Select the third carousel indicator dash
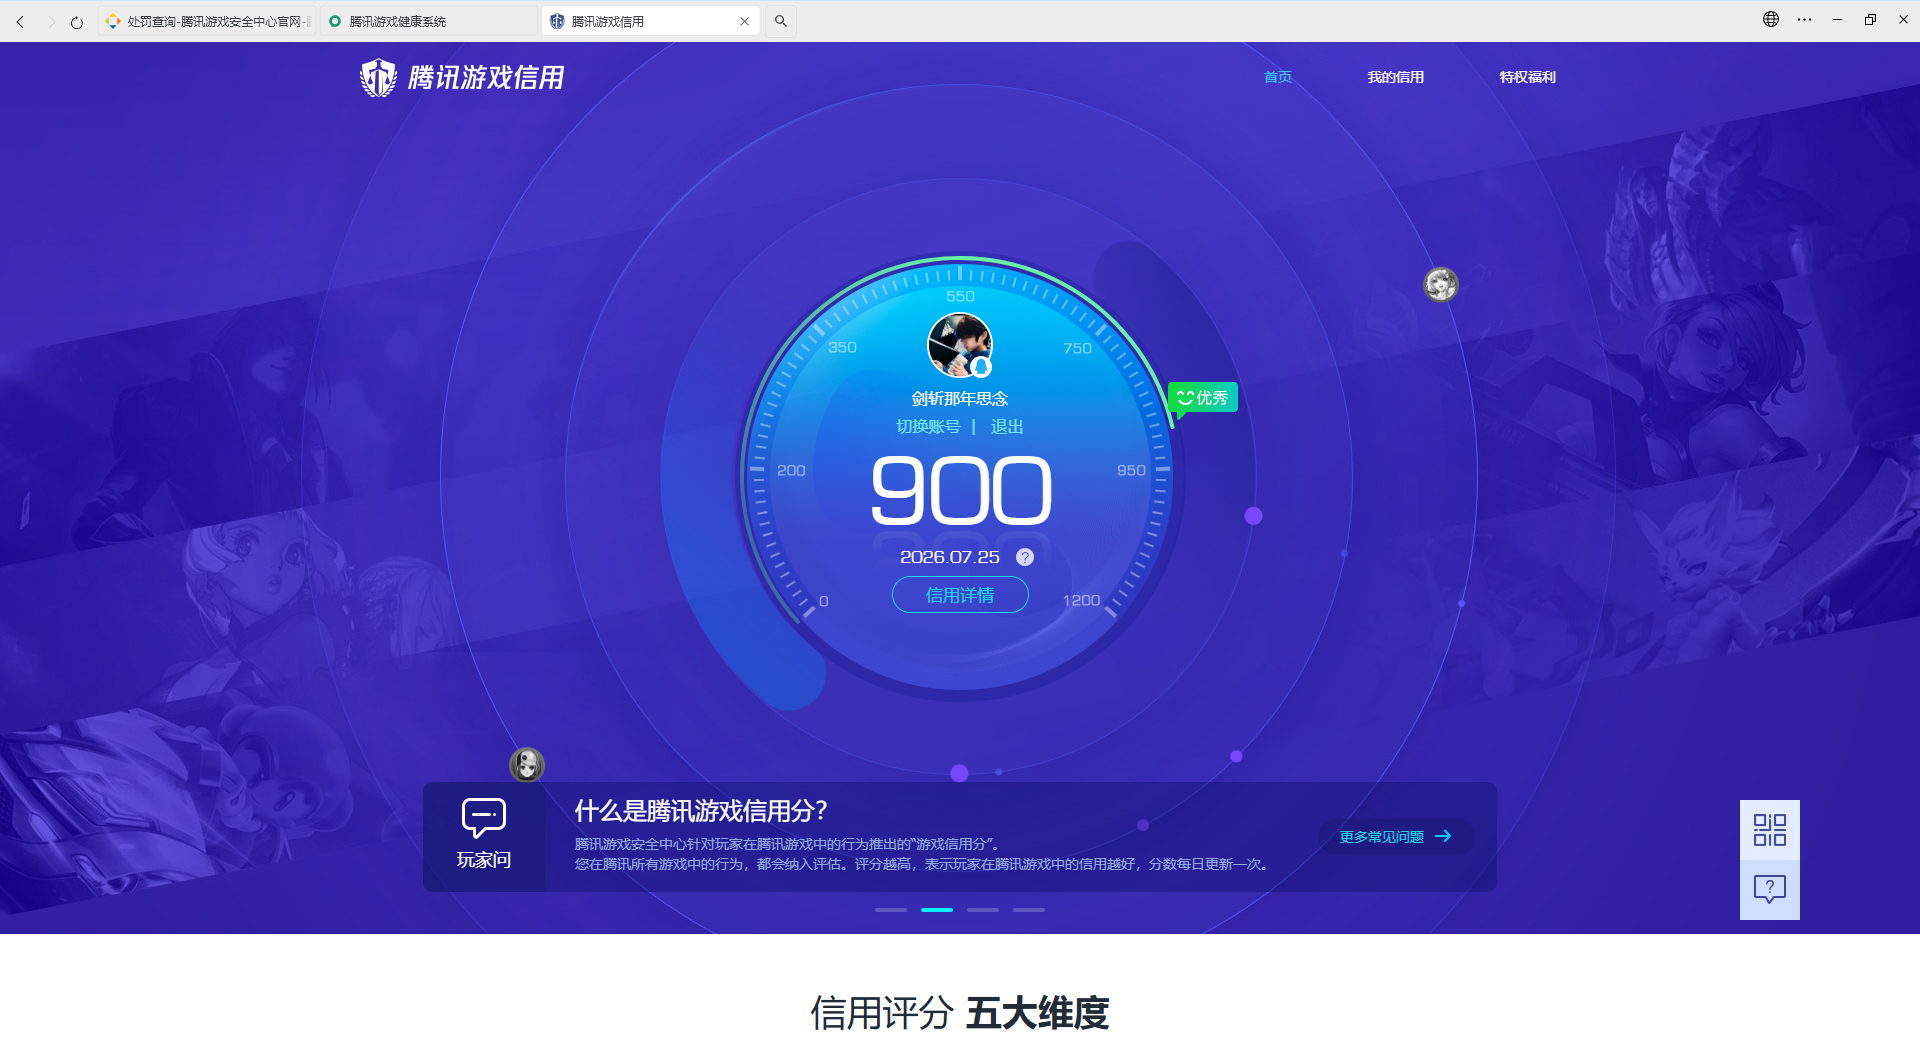This screenshot has height=1040, width=1920. [x=983, y=910]
